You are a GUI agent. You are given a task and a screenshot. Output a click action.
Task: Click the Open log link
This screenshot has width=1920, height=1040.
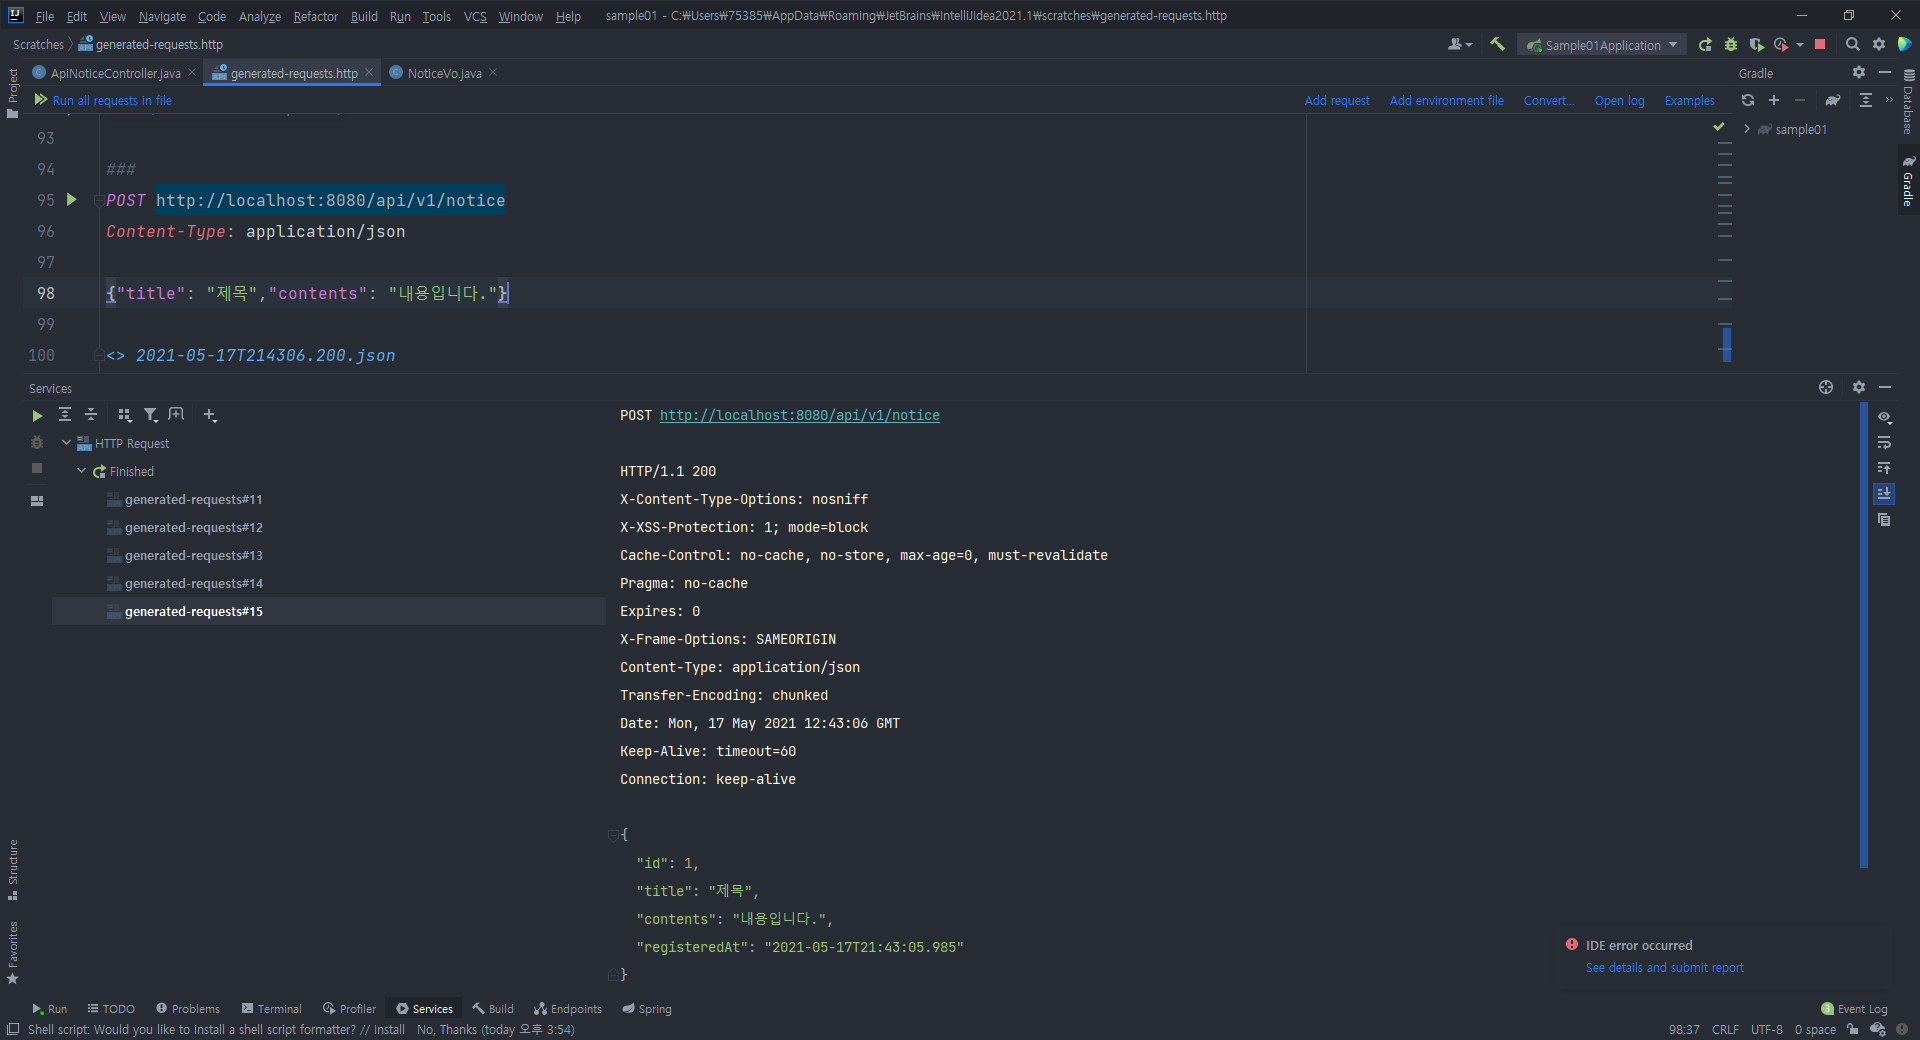coord(1619,100)
